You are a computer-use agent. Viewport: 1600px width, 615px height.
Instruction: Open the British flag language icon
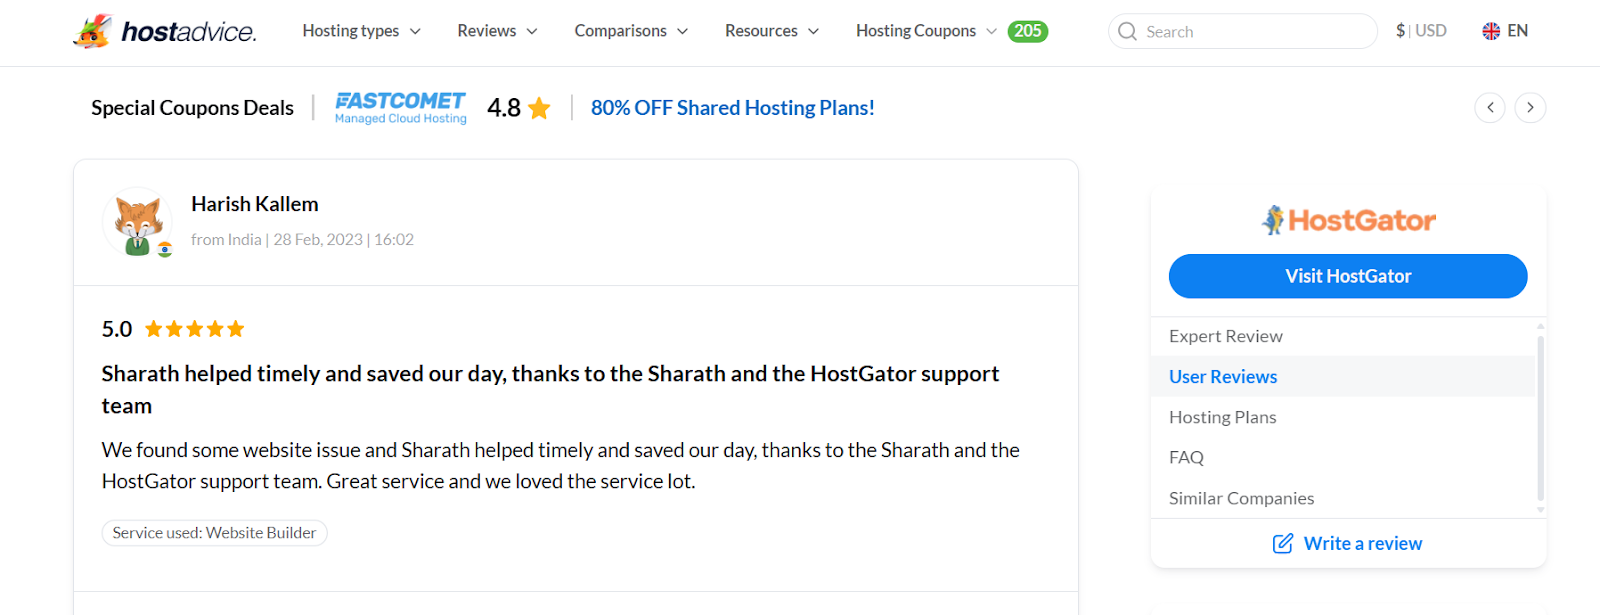coord(1491,30)
